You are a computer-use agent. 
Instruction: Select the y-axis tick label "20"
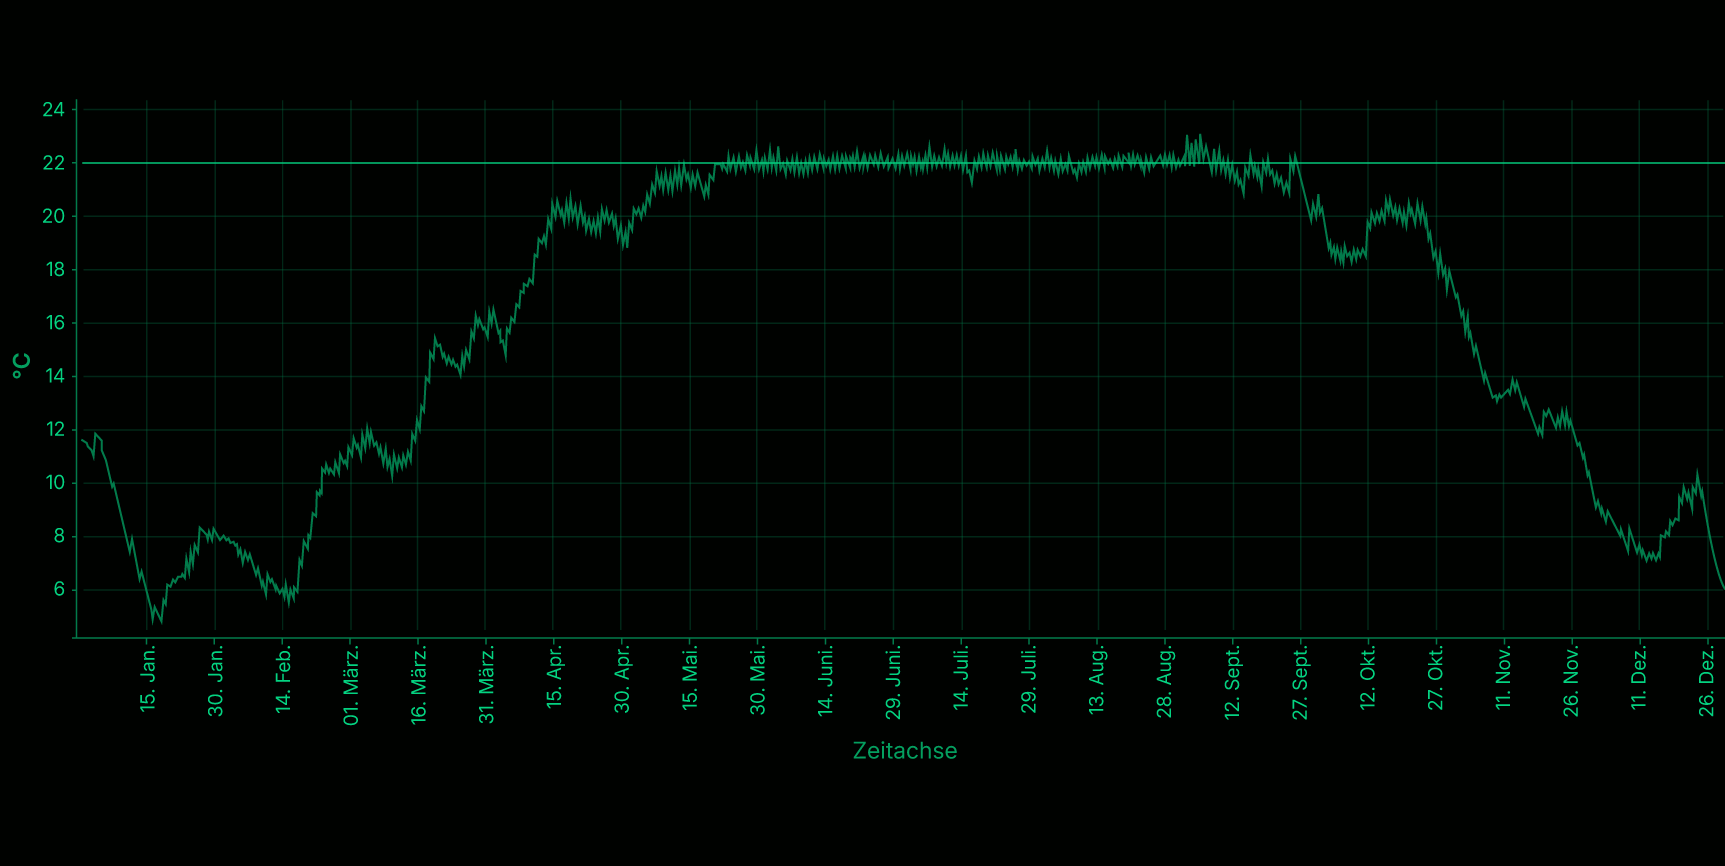click(53, 216)
